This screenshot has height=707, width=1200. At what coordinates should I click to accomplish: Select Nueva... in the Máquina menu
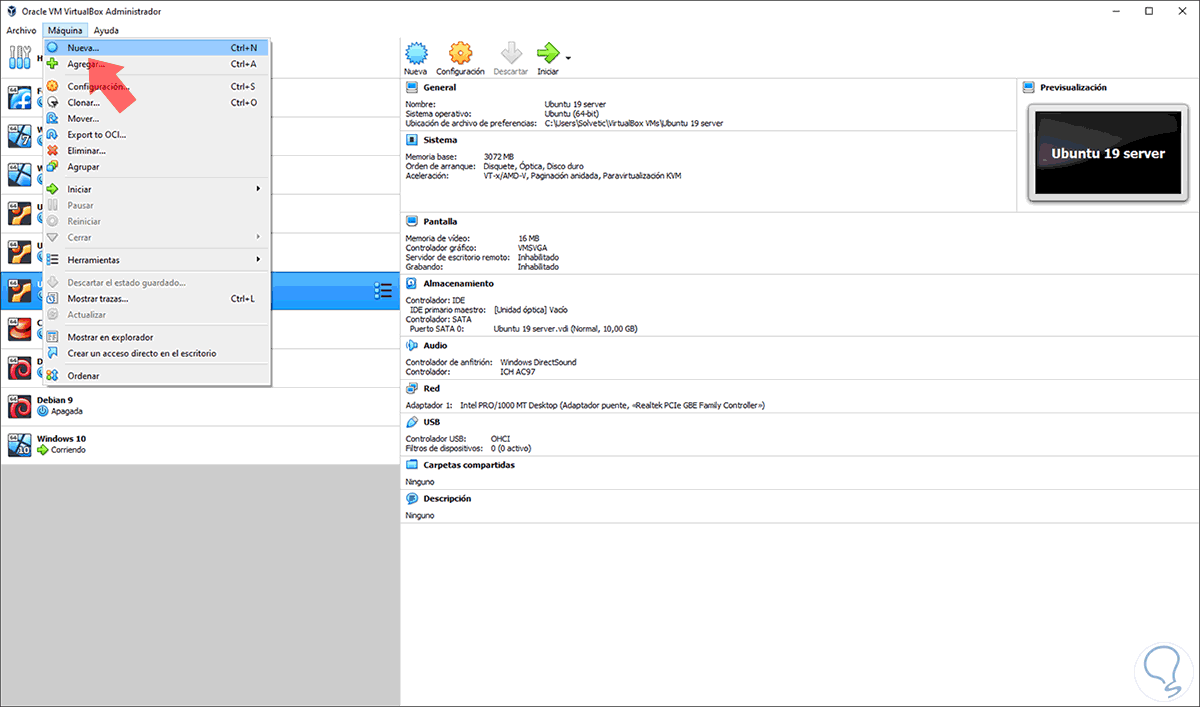pos(157,47)
